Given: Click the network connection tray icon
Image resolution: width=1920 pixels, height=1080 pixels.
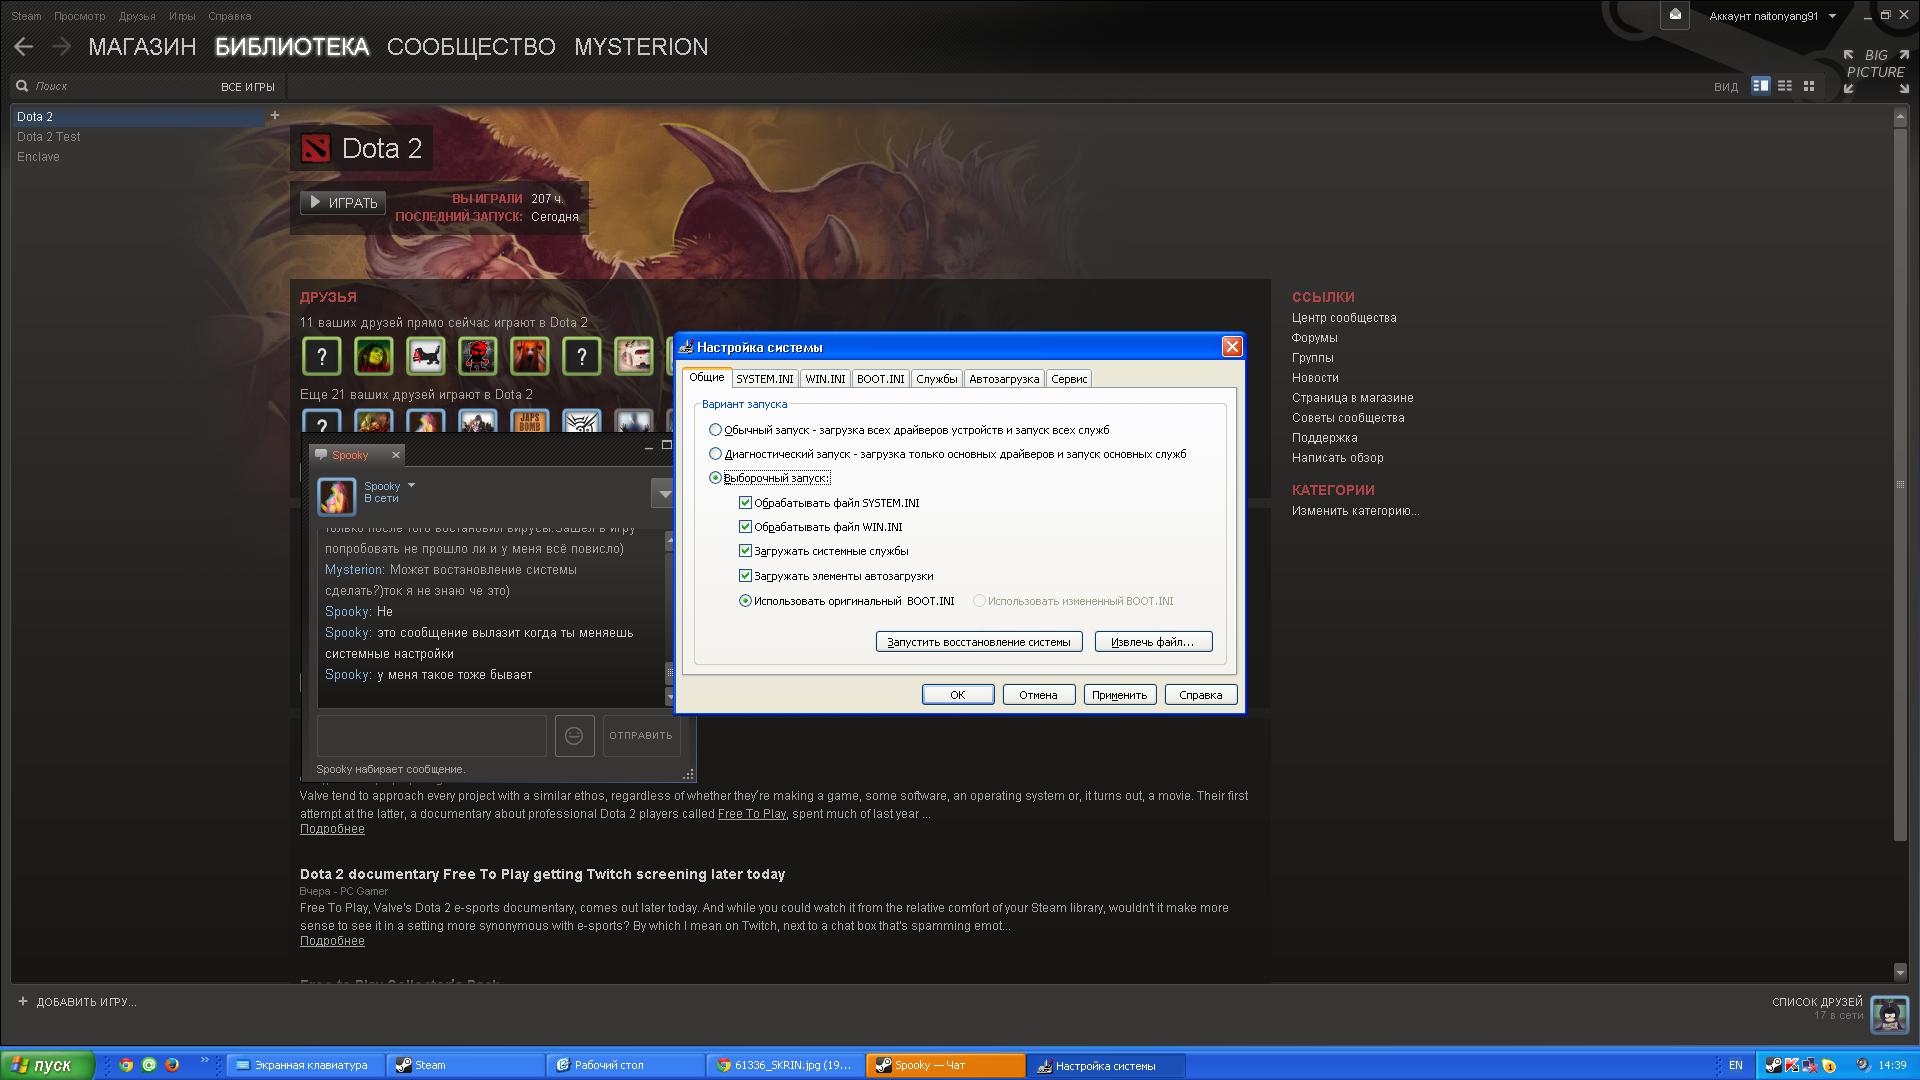Looking at the screenshot, I should pyautogui.click(x=1811, y=1065).
